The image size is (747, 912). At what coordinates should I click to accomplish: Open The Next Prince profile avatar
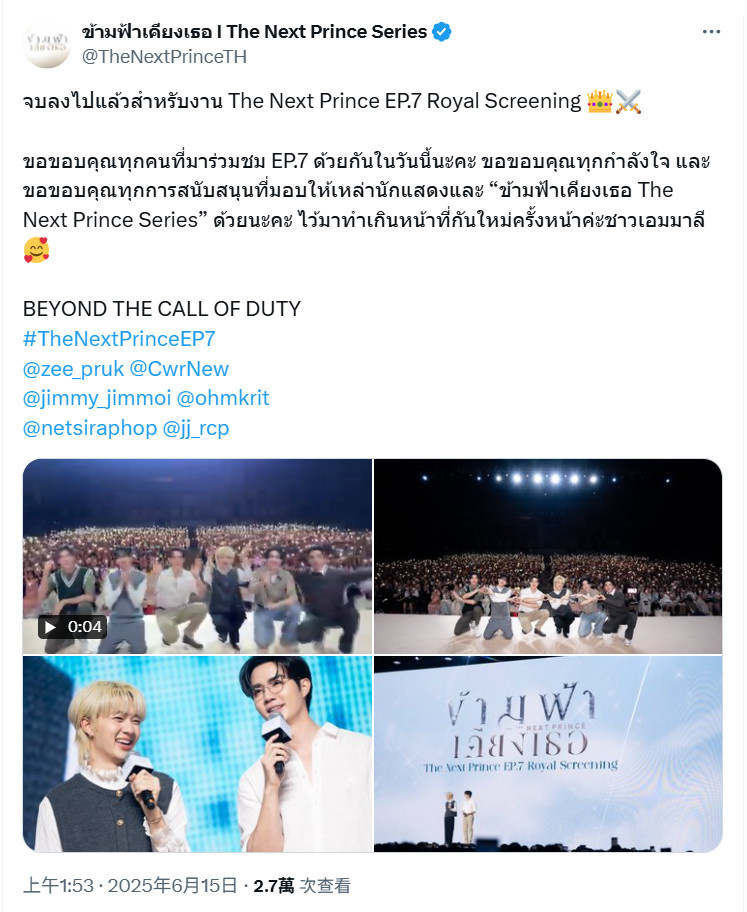[x=47, y=45]
